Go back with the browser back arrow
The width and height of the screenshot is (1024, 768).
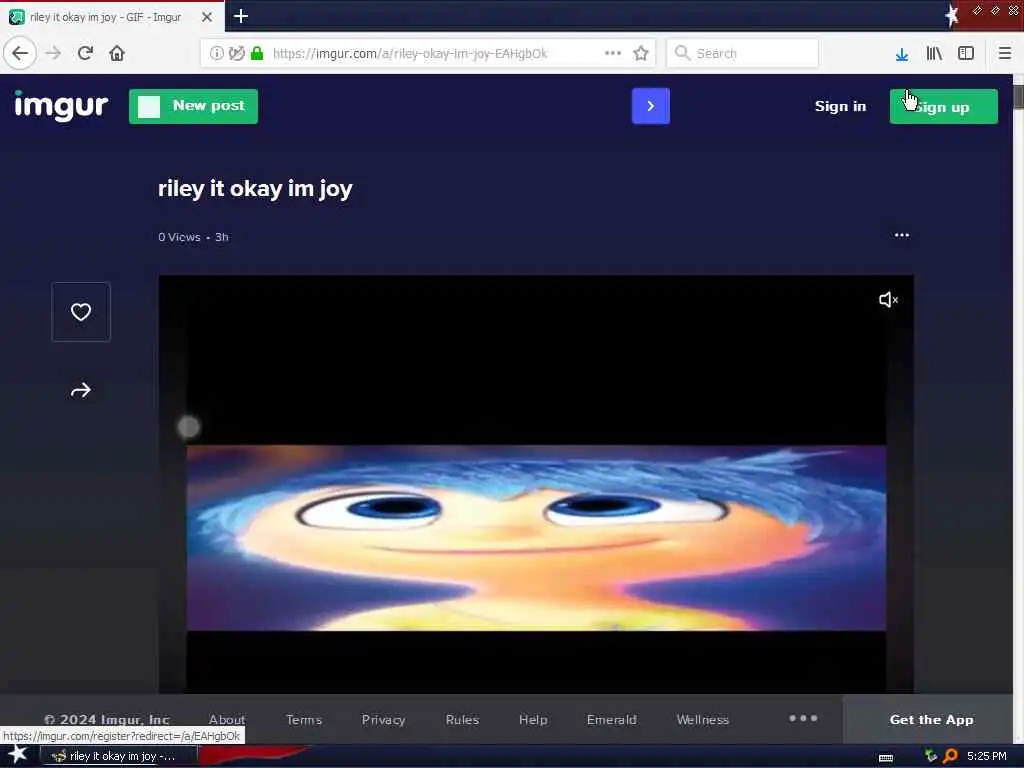[20, 53]
